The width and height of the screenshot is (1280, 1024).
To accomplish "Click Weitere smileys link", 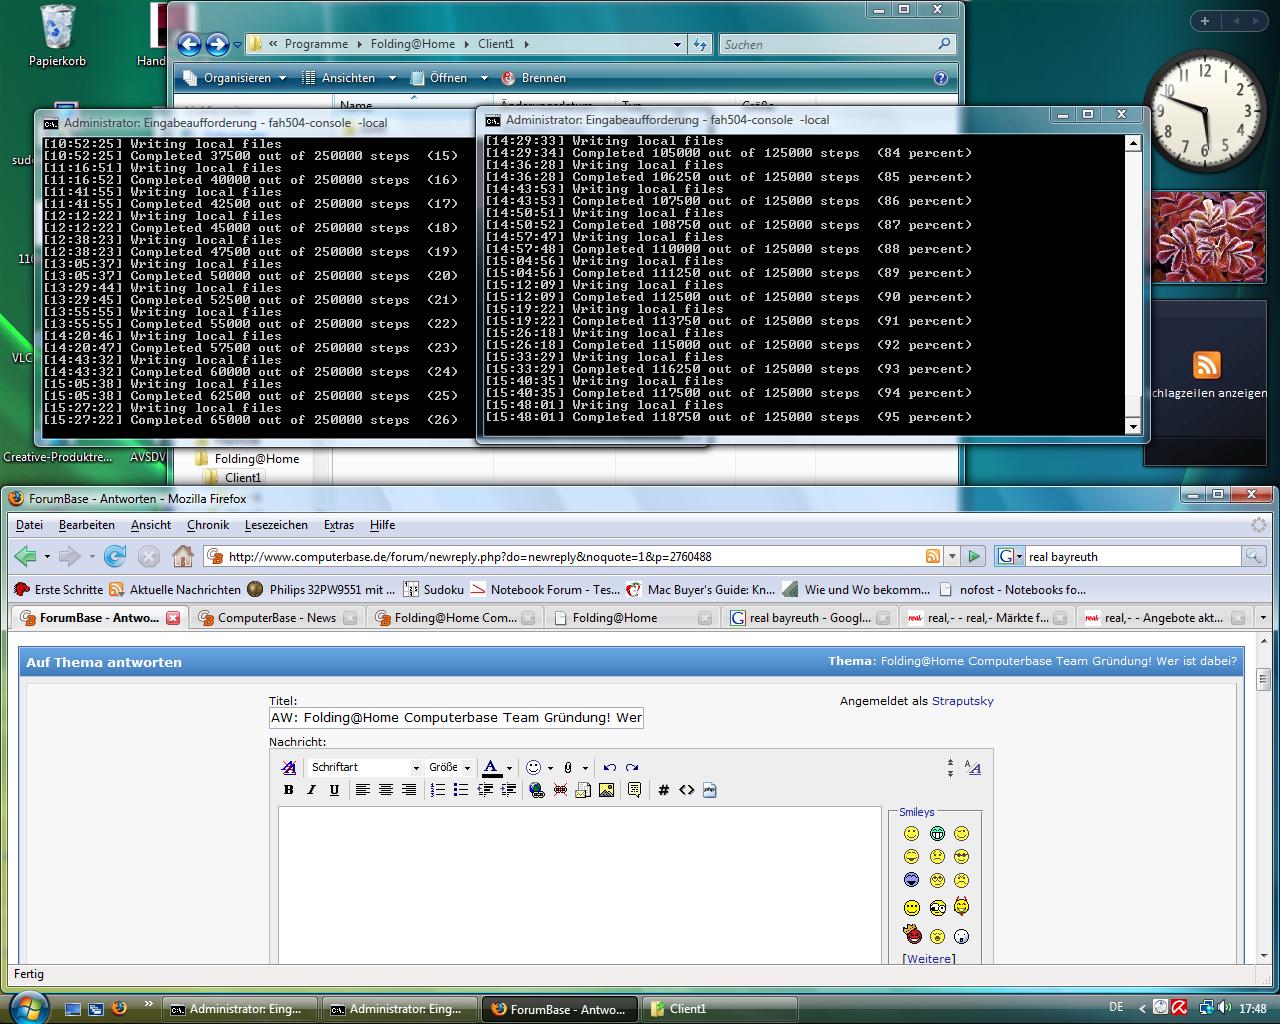I will [929, 959].
